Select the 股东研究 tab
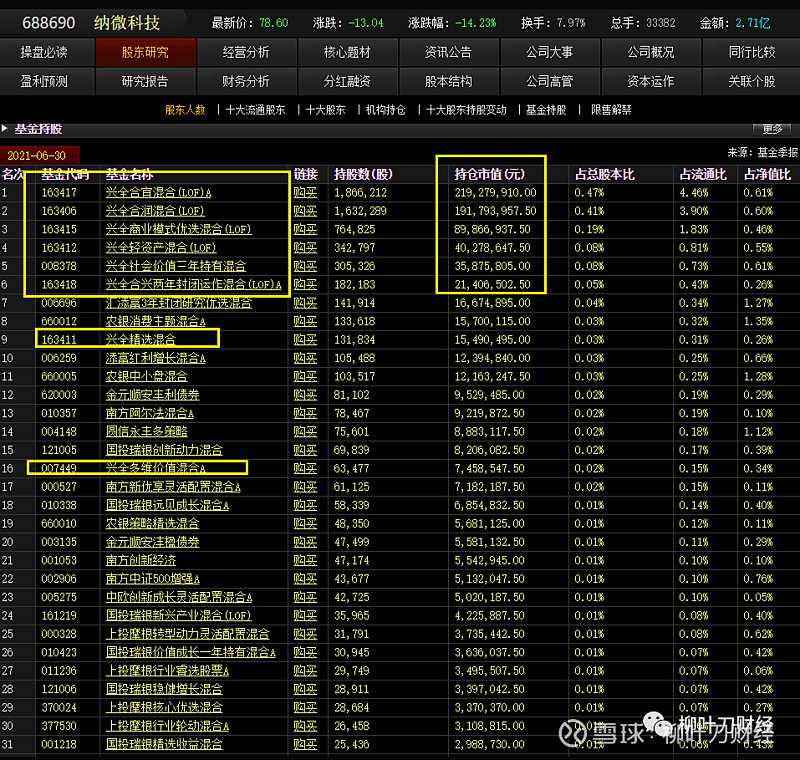The width and height of the screenshot is (800, 760). click(145, 53)
